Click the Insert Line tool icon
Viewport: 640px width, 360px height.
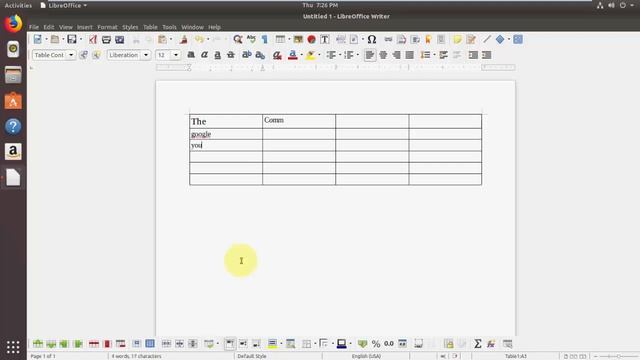click(487, 40)
